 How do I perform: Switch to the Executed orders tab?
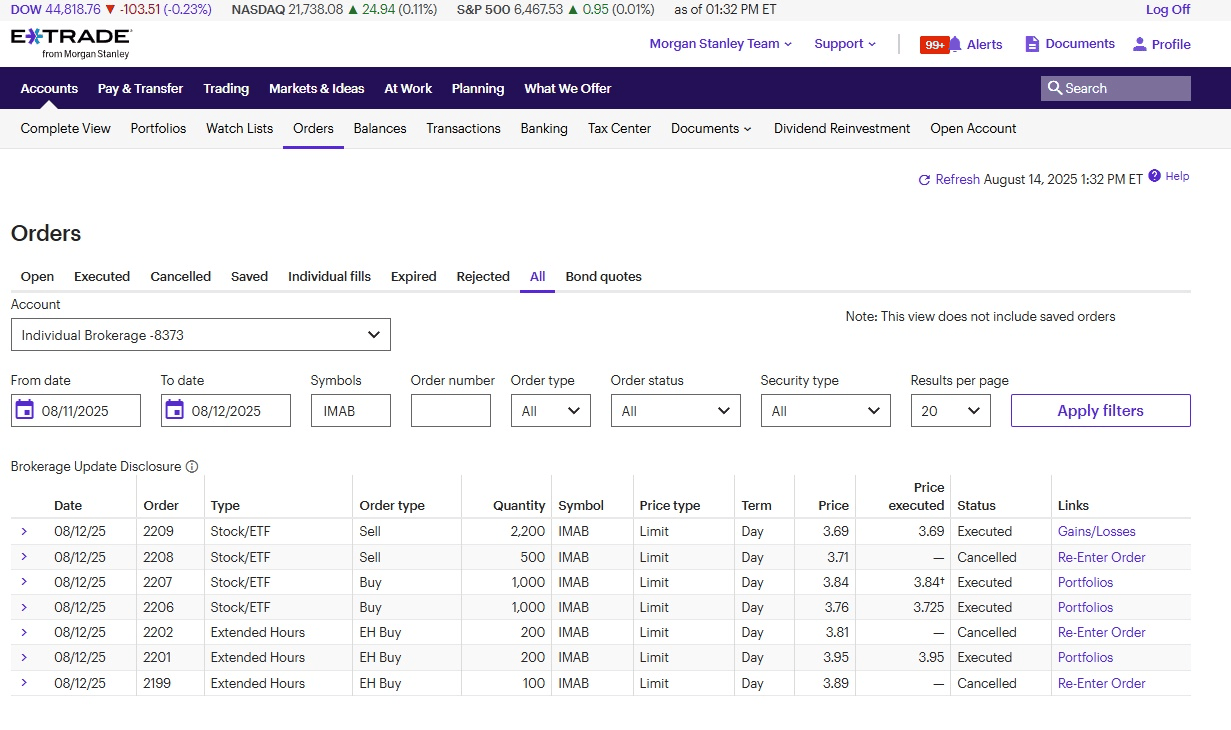pyautogui.click(x=102, y=277)
